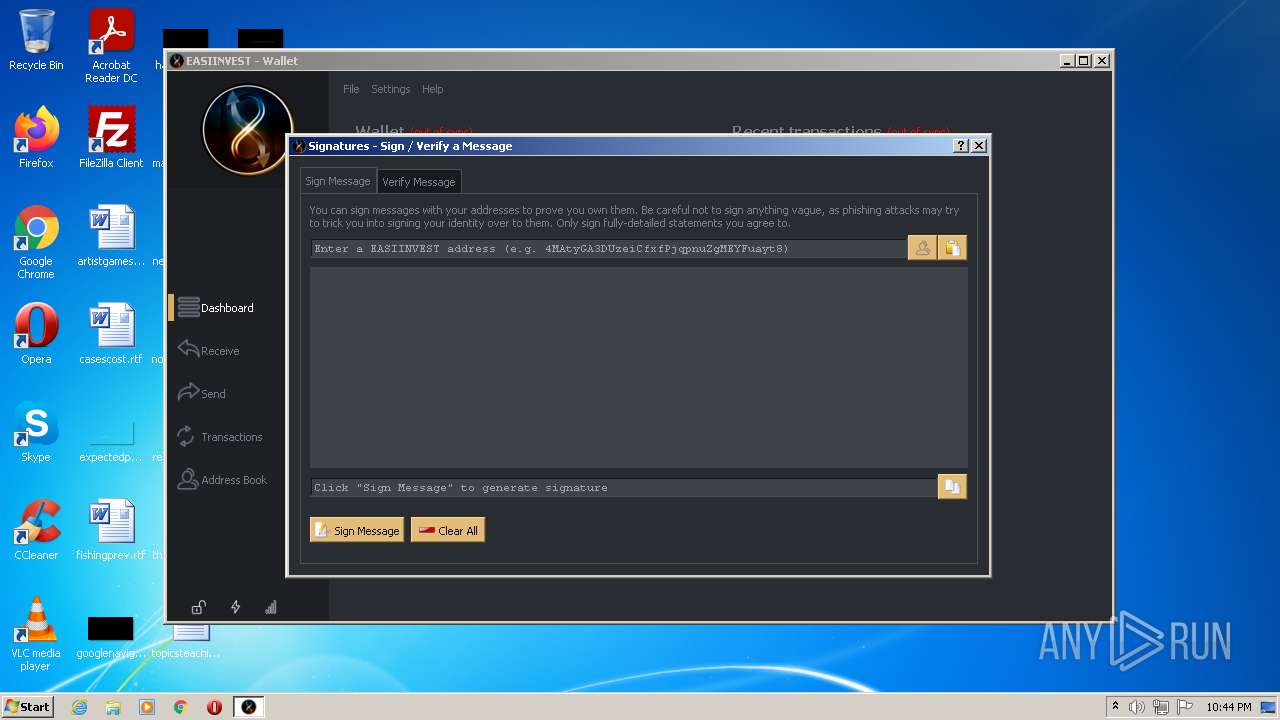Open Opera desktop shortcut
The image size is (1280, 720).
pos(36,333)
